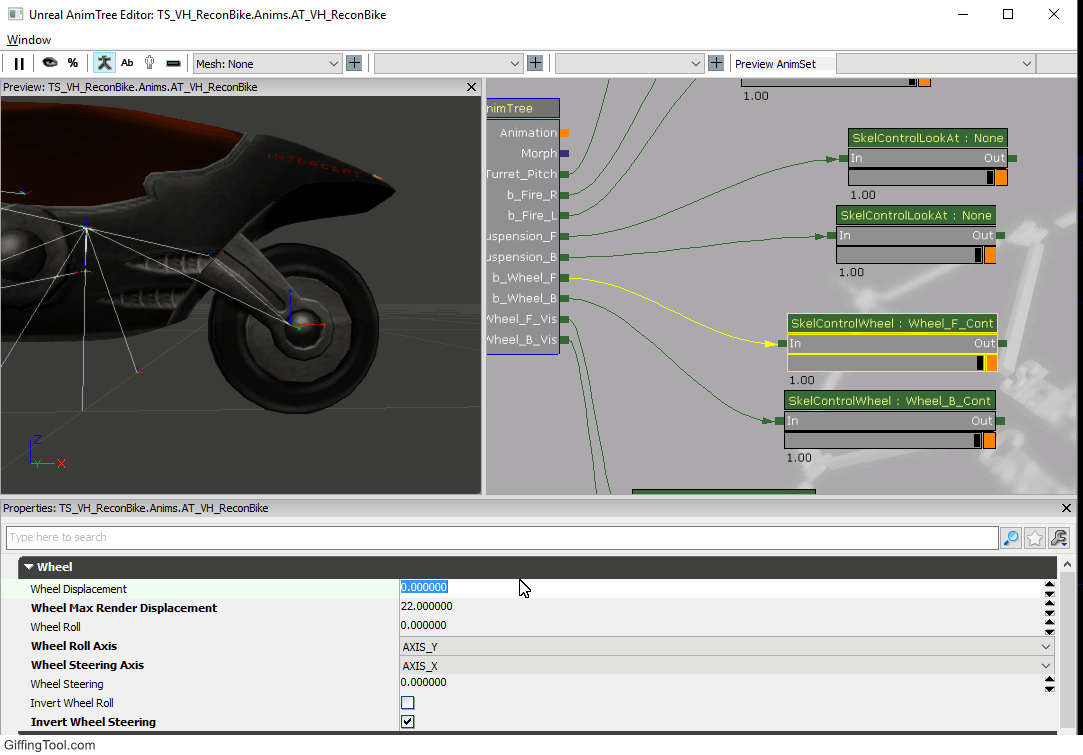Open the Wheel Steering Axis dropdown
The width and height of the screenshot is (1083, 755).
pos(727,666)
